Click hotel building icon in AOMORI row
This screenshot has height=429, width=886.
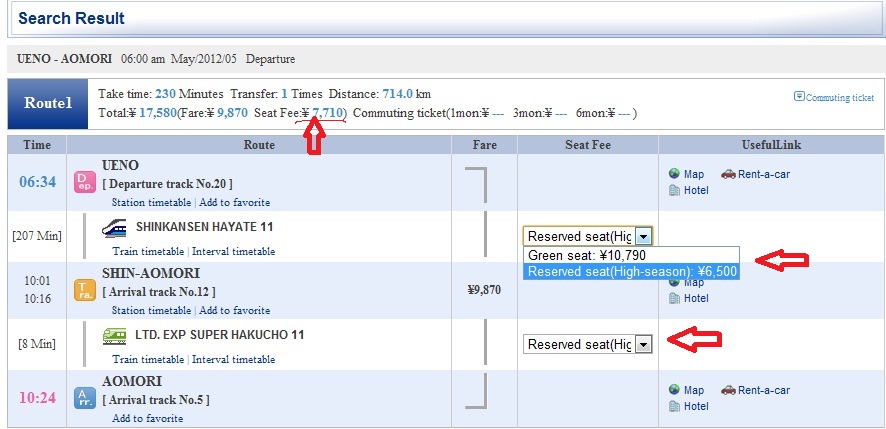[674, 406]
